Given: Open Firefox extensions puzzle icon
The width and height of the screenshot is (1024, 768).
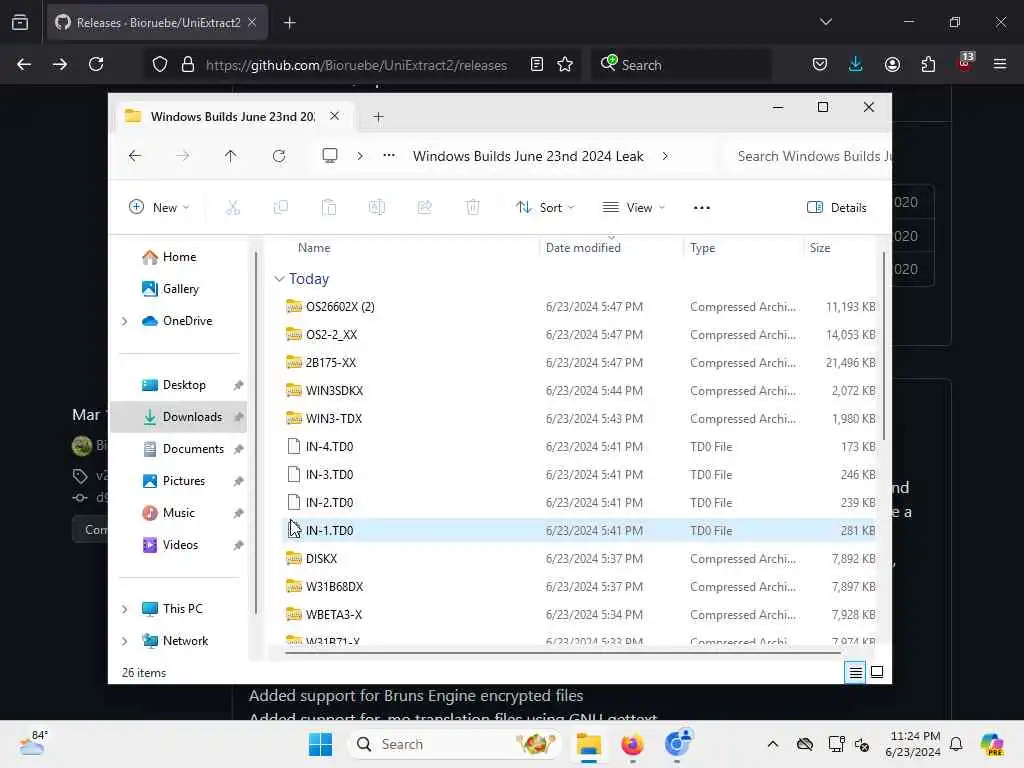Looking at the screenshot, I should click(x=928, y=64).
